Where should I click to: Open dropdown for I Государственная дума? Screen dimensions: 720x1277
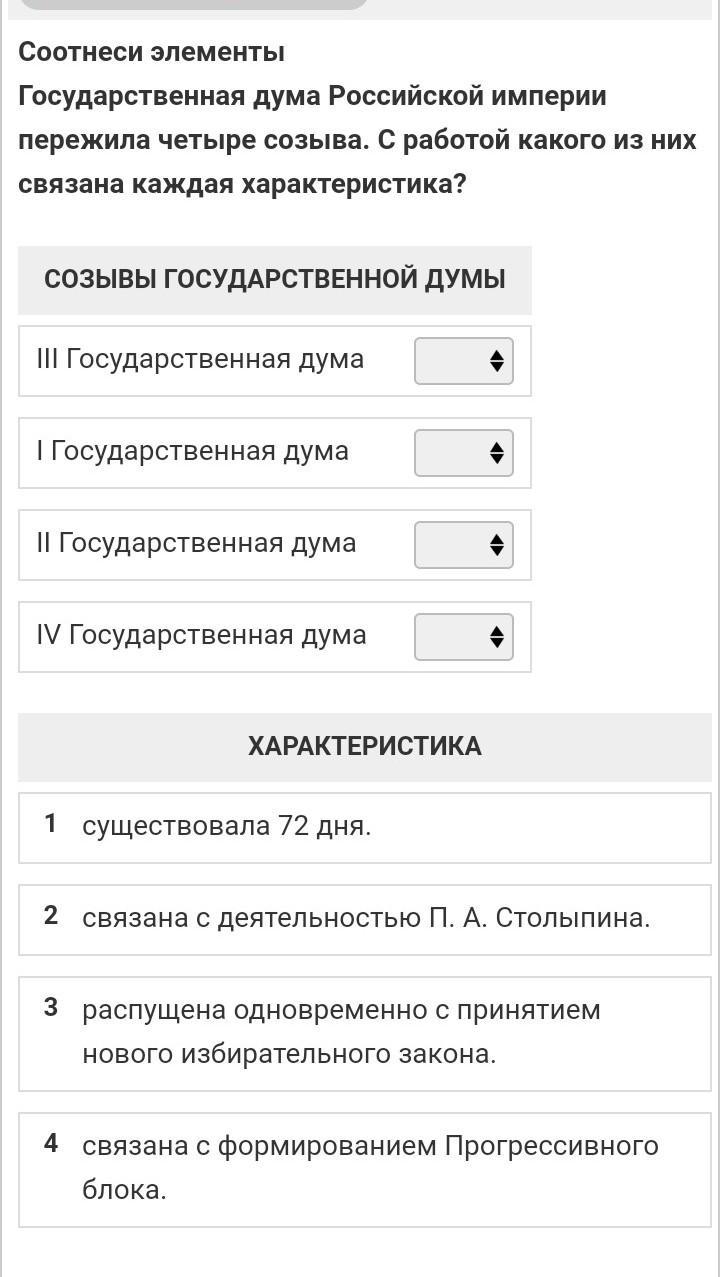coord(464,453)
